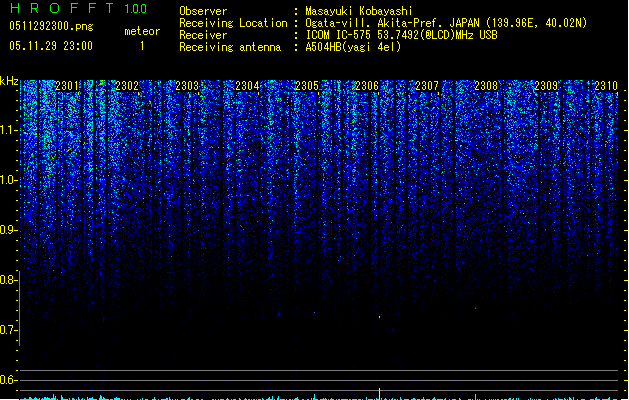Image resolution: width=629 pixels, height=400 pixels.
Task: Click the 0.9 kHz axis label
Action: point(9,230)
